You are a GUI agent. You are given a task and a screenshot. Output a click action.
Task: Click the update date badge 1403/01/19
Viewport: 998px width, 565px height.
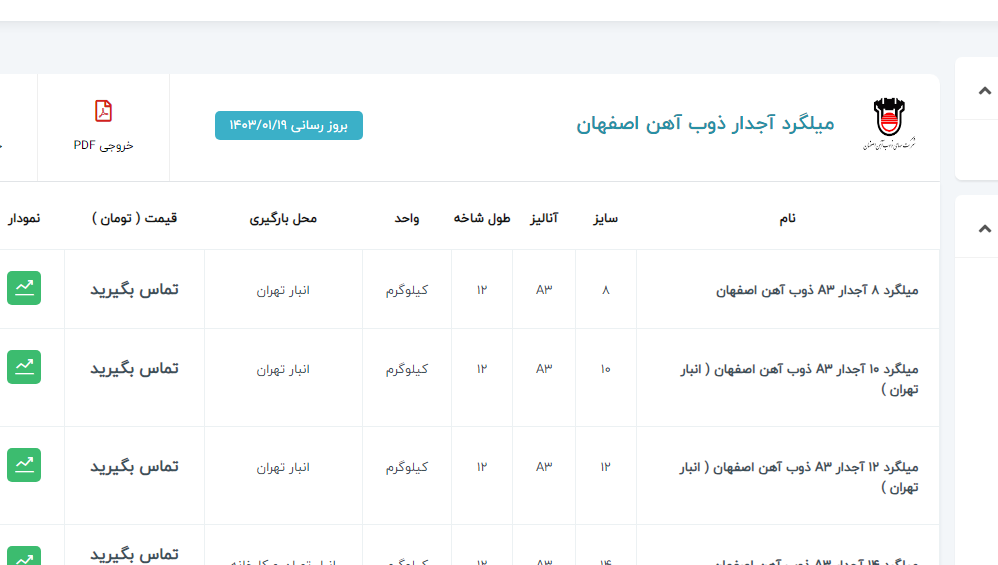point(289,125)
